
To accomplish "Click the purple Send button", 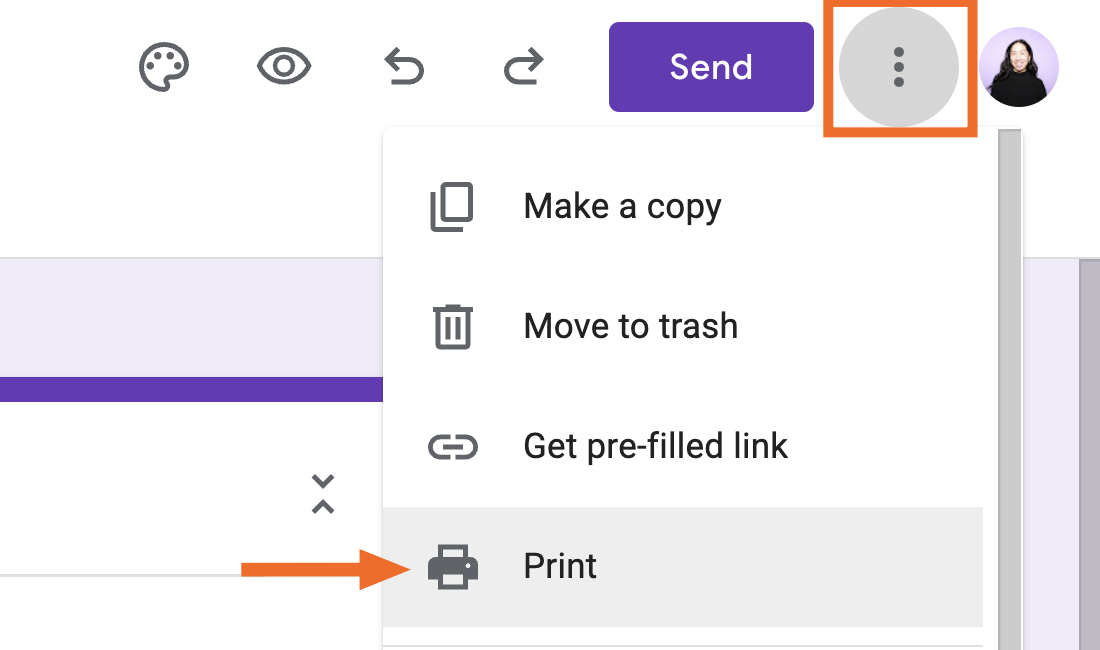I will 711,67.
